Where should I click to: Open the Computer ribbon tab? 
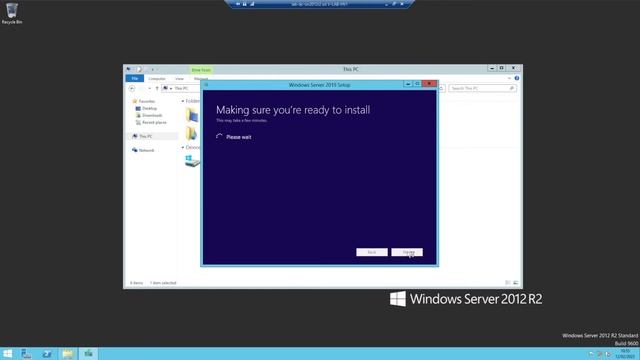coord(157,78)
